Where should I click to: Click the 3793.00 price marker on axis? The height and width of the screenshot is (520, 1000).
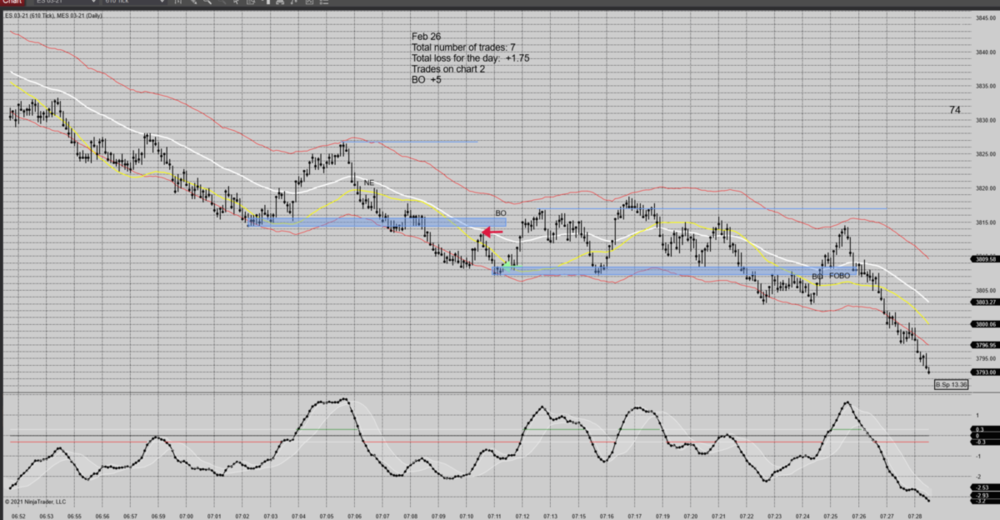(x=957, y=371)
